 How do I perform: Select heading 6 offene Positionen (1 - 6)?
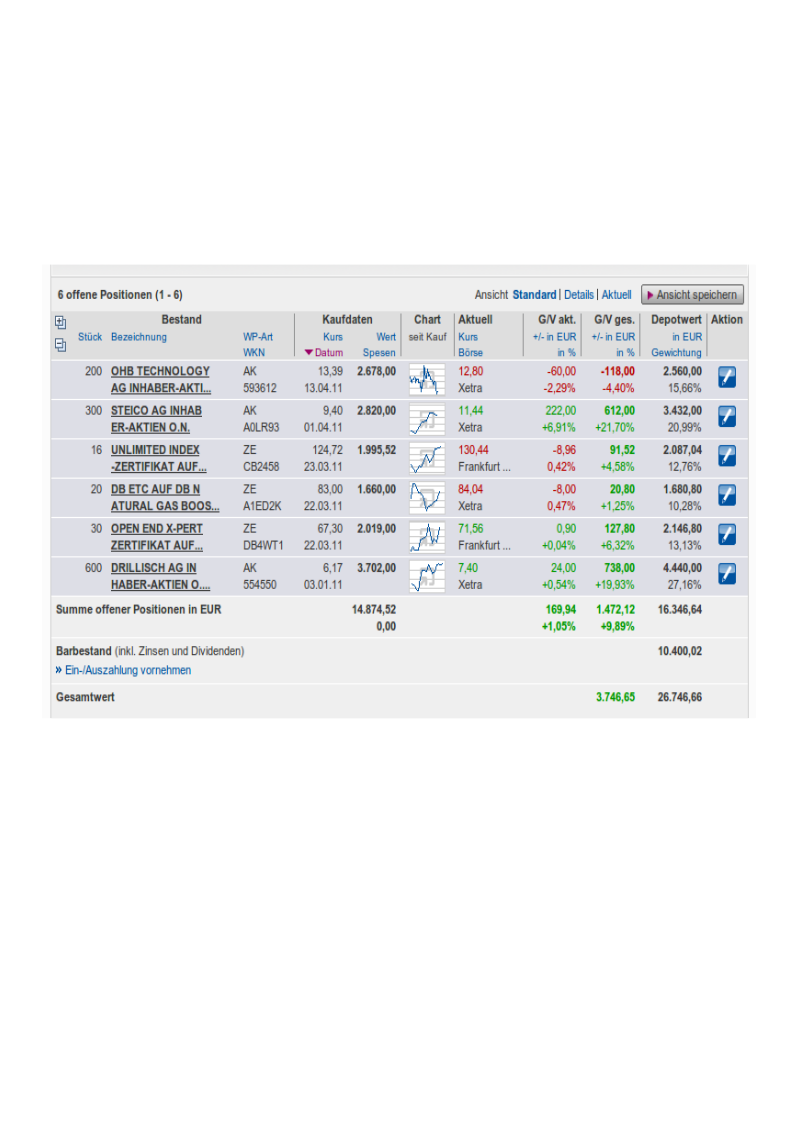[120, 294]
